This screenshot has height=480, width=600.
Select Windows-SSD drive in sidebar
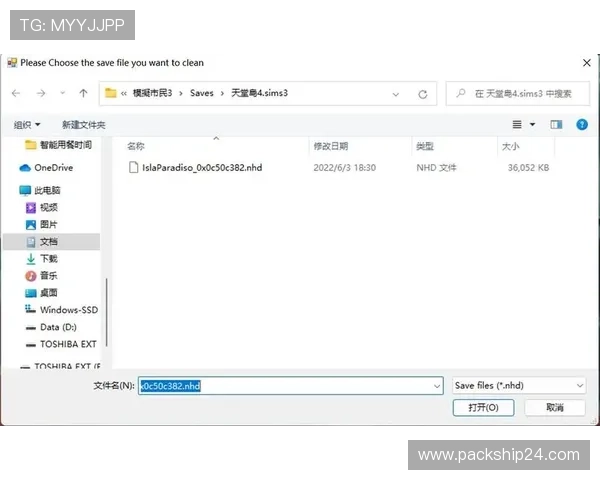[61, 310]
